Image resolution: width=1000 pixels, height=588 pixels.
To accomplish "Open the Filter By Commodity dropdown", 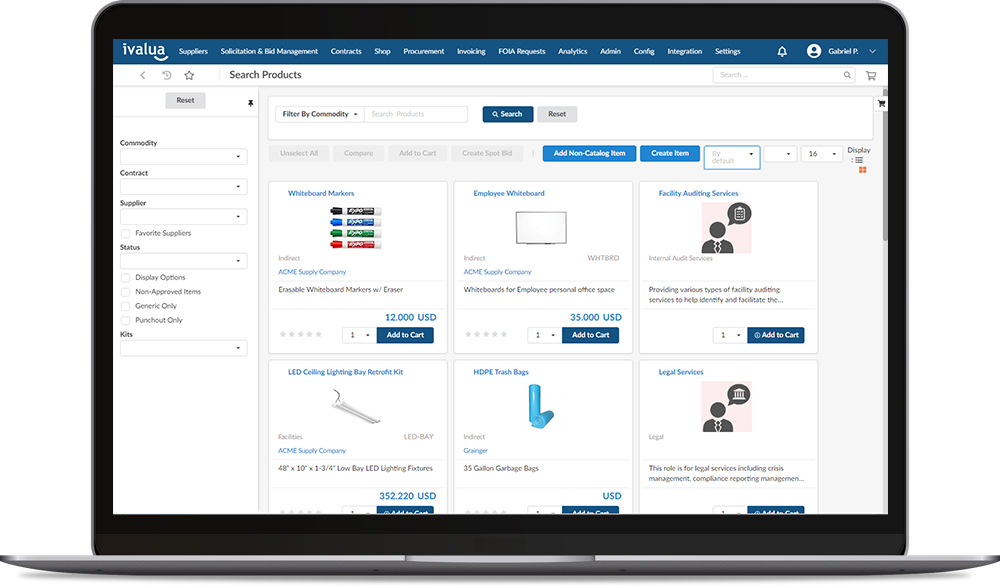I will click(x=320, y=114).
